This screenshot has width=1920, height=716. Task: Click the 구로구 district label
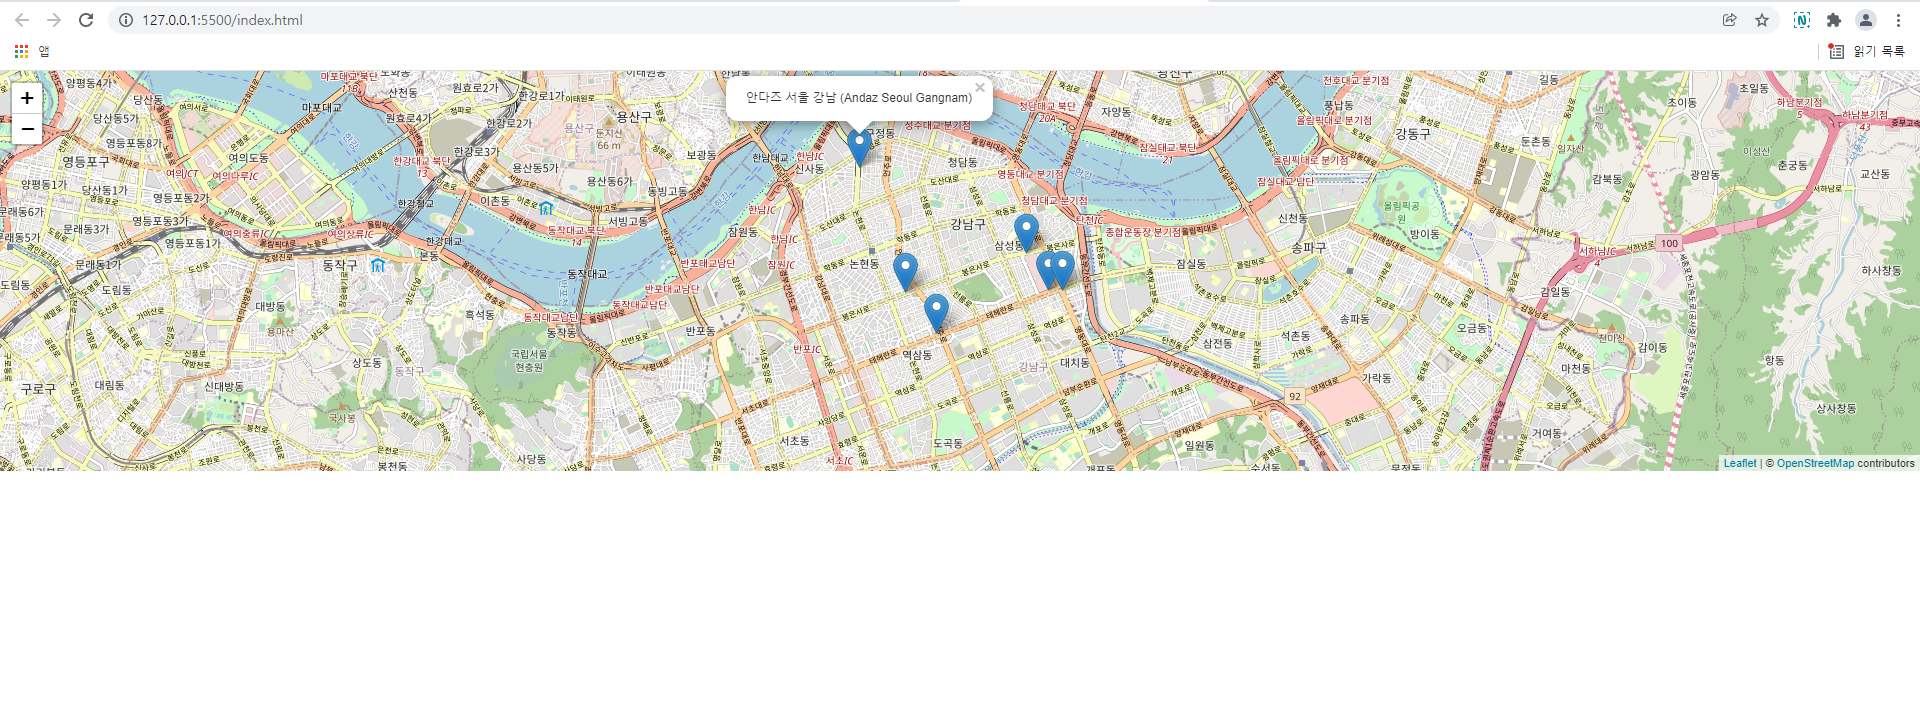tap(39, 388)
